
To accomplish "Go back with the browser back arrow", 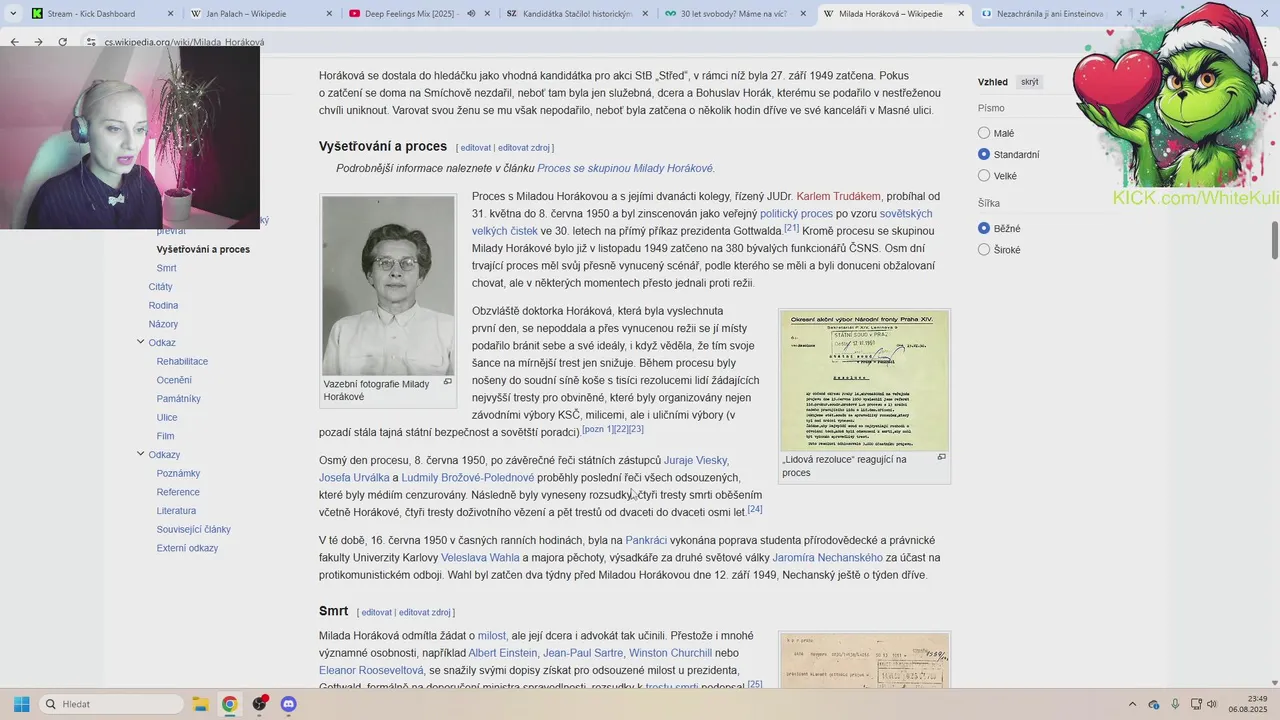I will click(14, 42).
